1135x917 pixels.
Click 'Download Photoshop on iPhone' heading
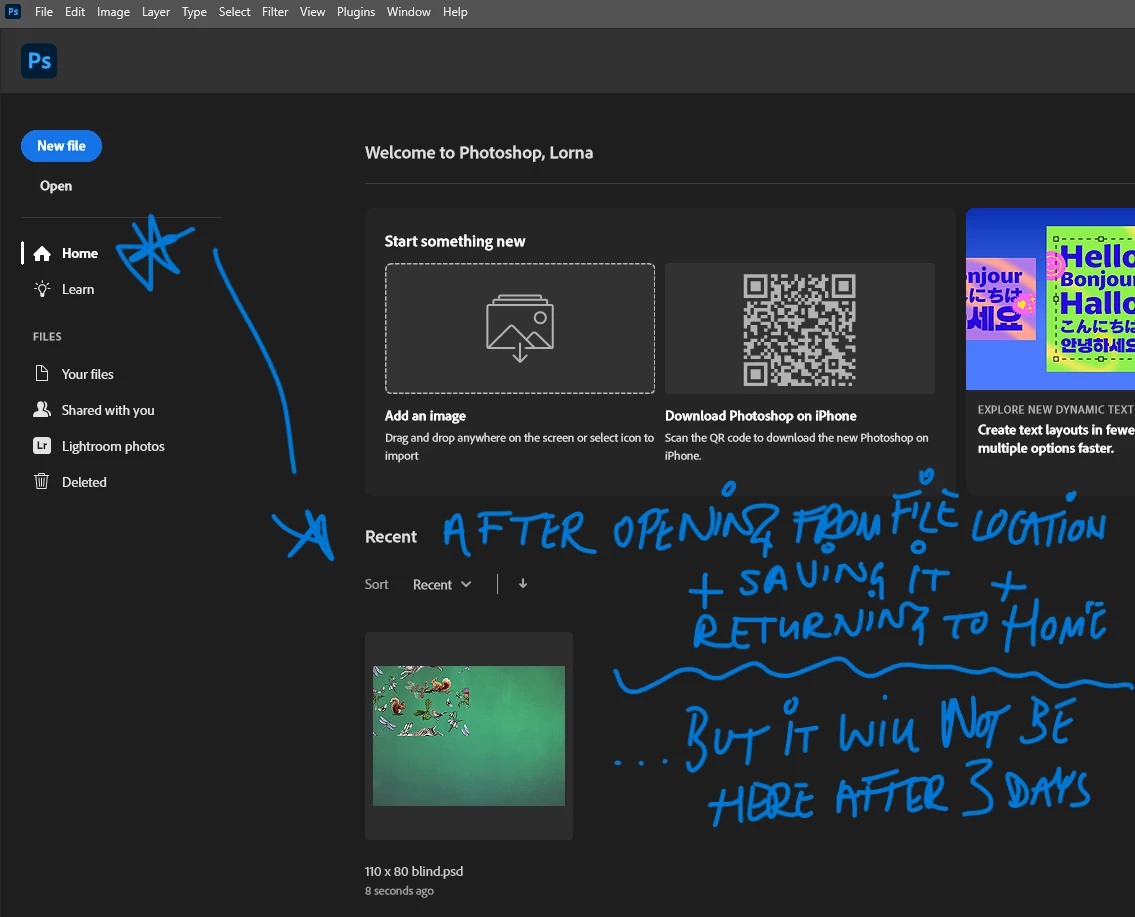(x=761, y=415)
